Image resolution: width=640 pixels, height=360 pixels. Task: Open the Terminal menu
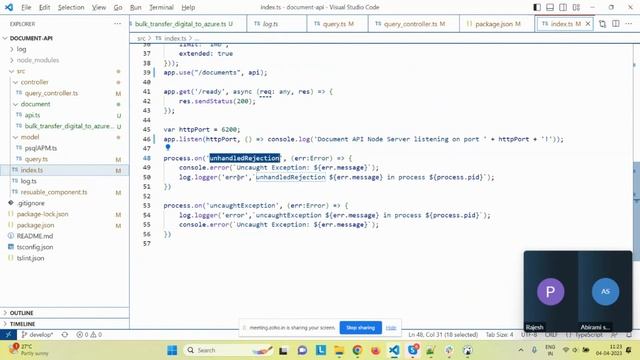[161, 7]
